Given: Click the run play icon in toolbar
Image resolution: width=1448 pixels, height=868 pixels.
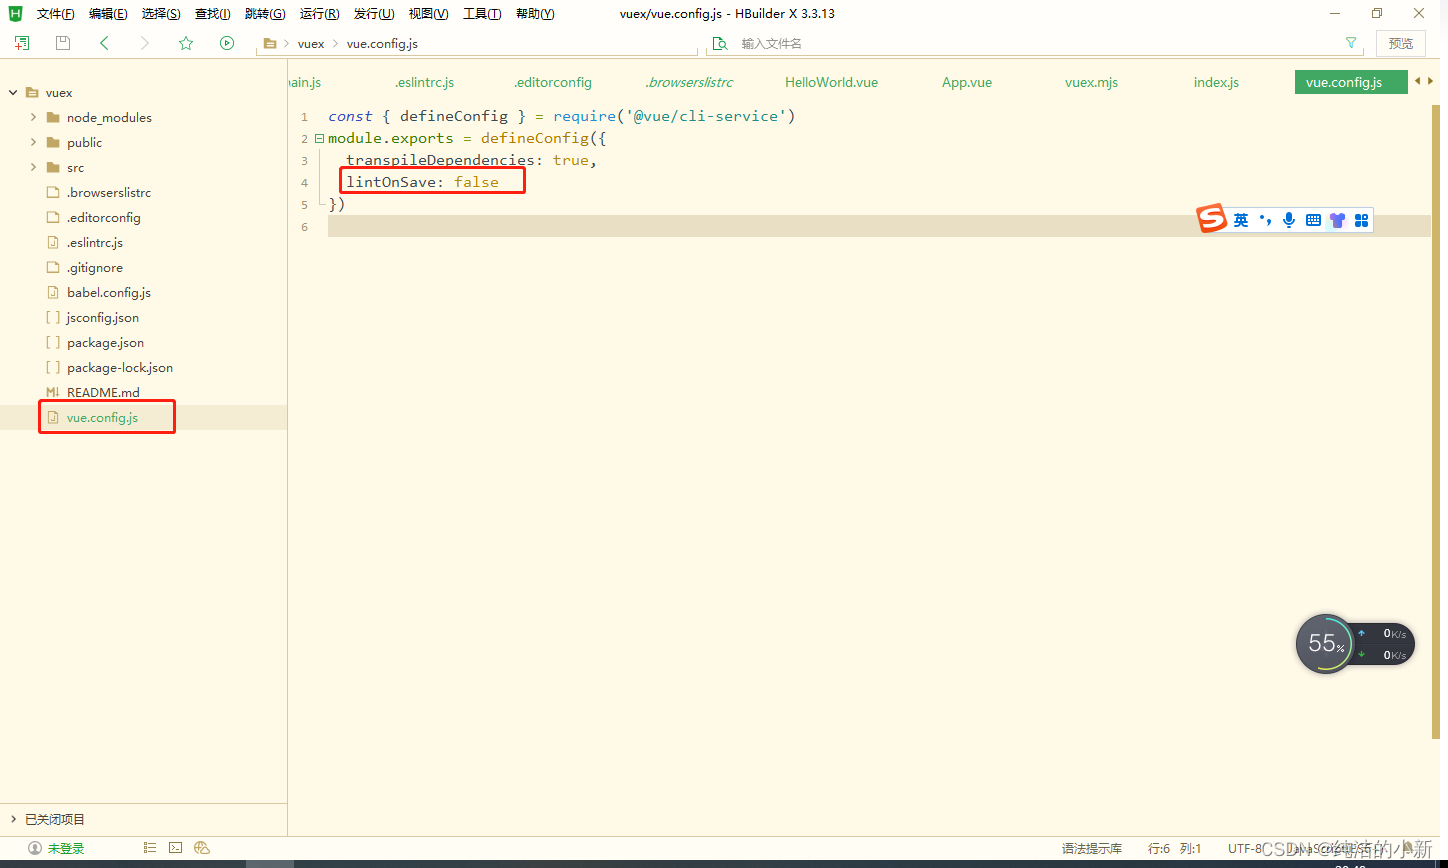Looking at the screenshot, I should [227, 43].
